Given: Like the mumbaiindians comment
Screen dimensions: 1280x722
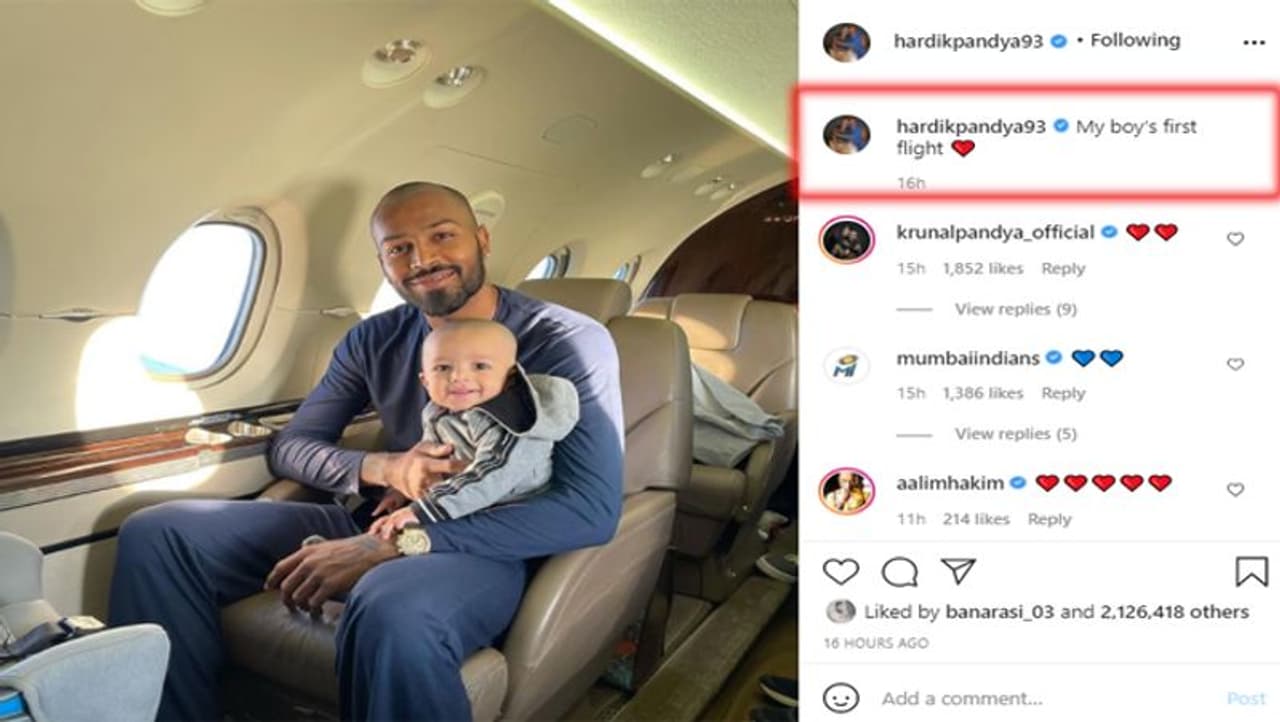Looking at the screenshot, I should 1235,364.
